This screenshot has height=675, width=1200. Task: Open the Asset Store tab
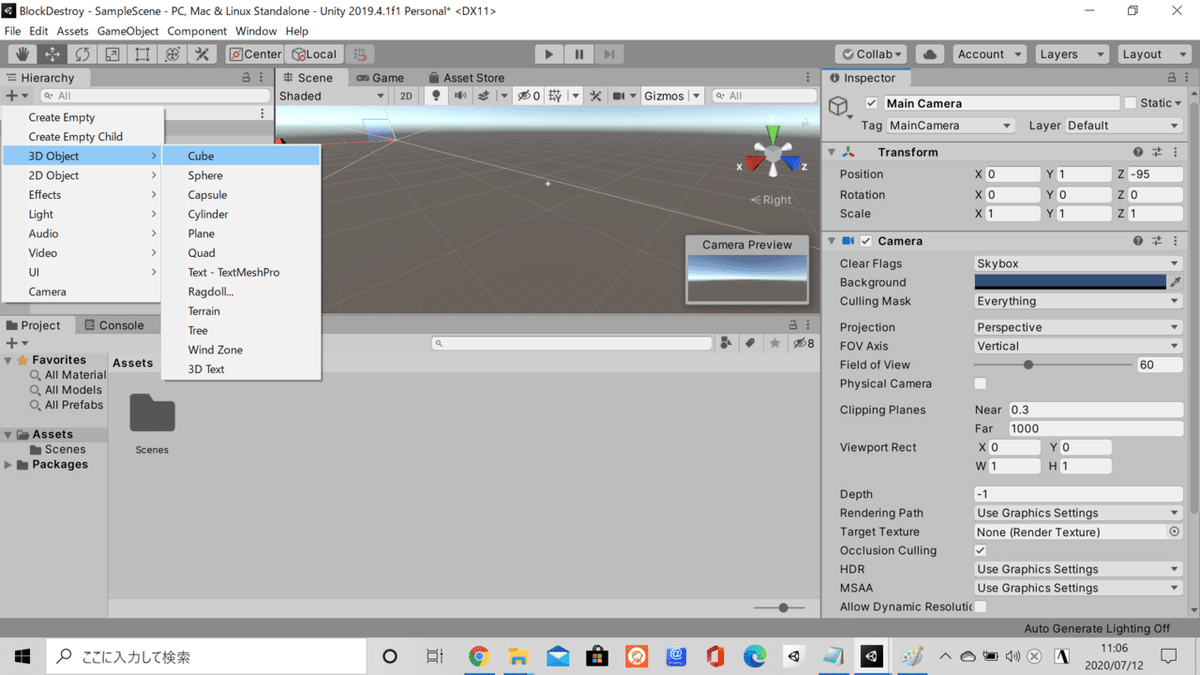[467, 77]
